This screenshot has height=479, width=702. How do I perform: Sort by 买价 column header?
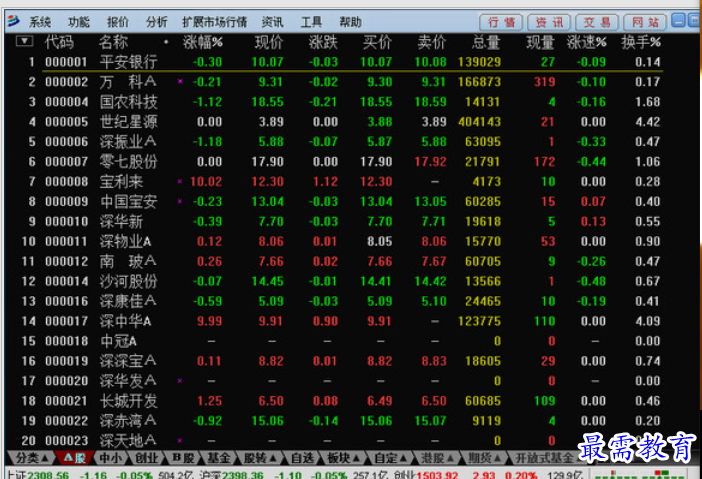[x=377, y=42]
